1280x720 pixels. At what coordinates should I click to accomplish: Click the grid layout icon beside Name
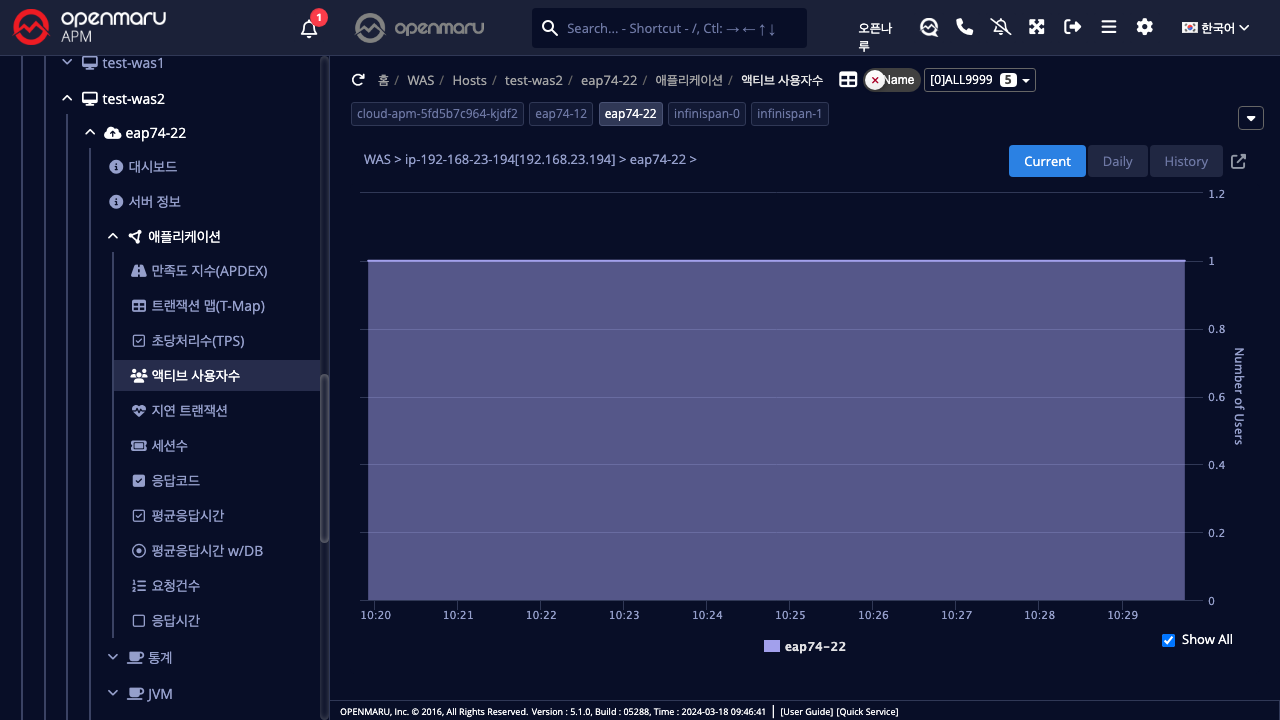(x=847, y=80)
